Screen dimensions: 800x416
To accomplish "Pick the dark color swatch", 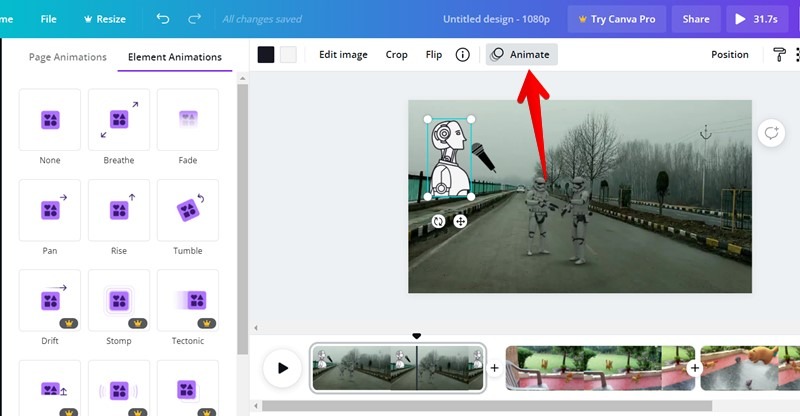I will pos(266,55).
